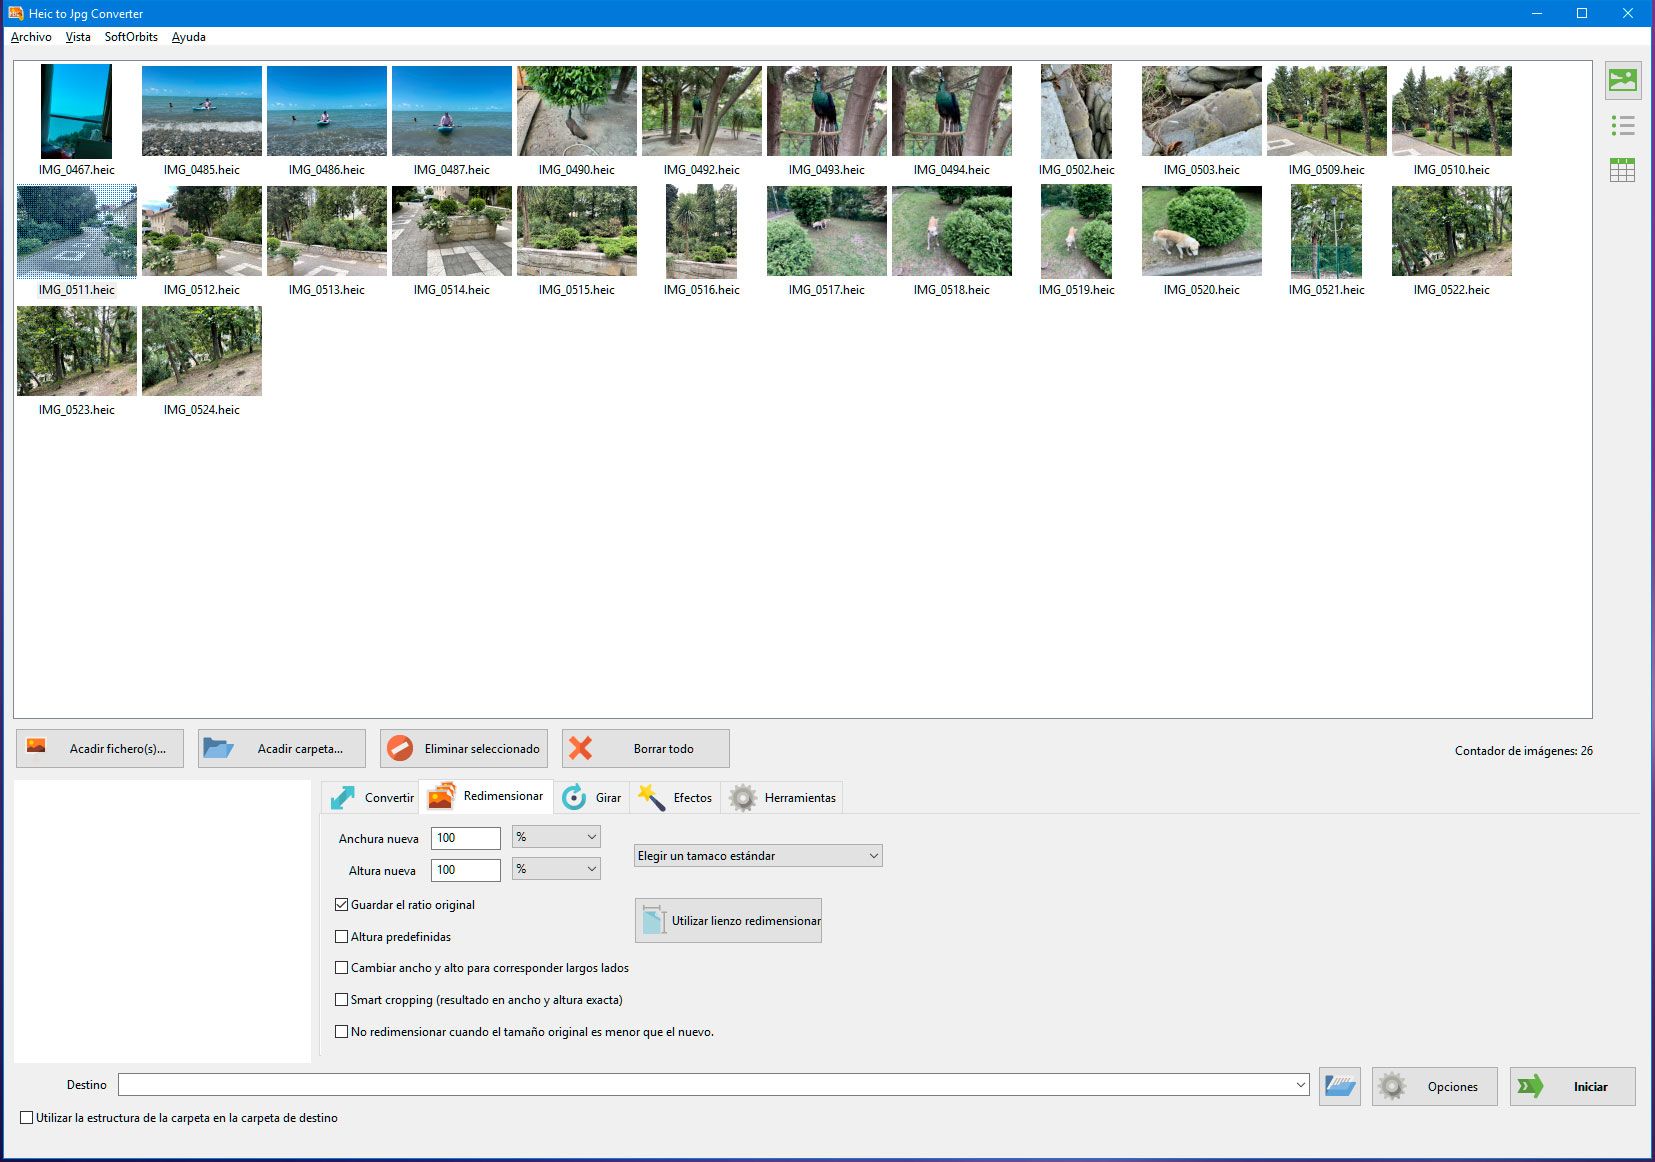
Task: Click the IMG_0513.heic file name
Action: pos(327,290)
